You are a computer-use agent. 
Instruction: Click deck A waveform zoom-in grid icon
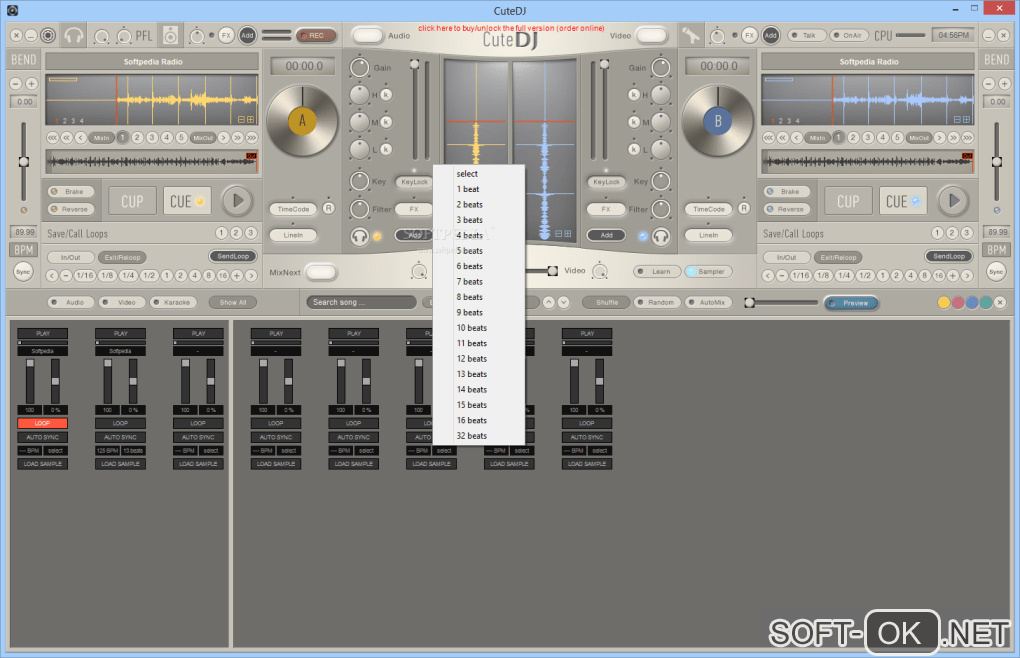pos(250,120)
